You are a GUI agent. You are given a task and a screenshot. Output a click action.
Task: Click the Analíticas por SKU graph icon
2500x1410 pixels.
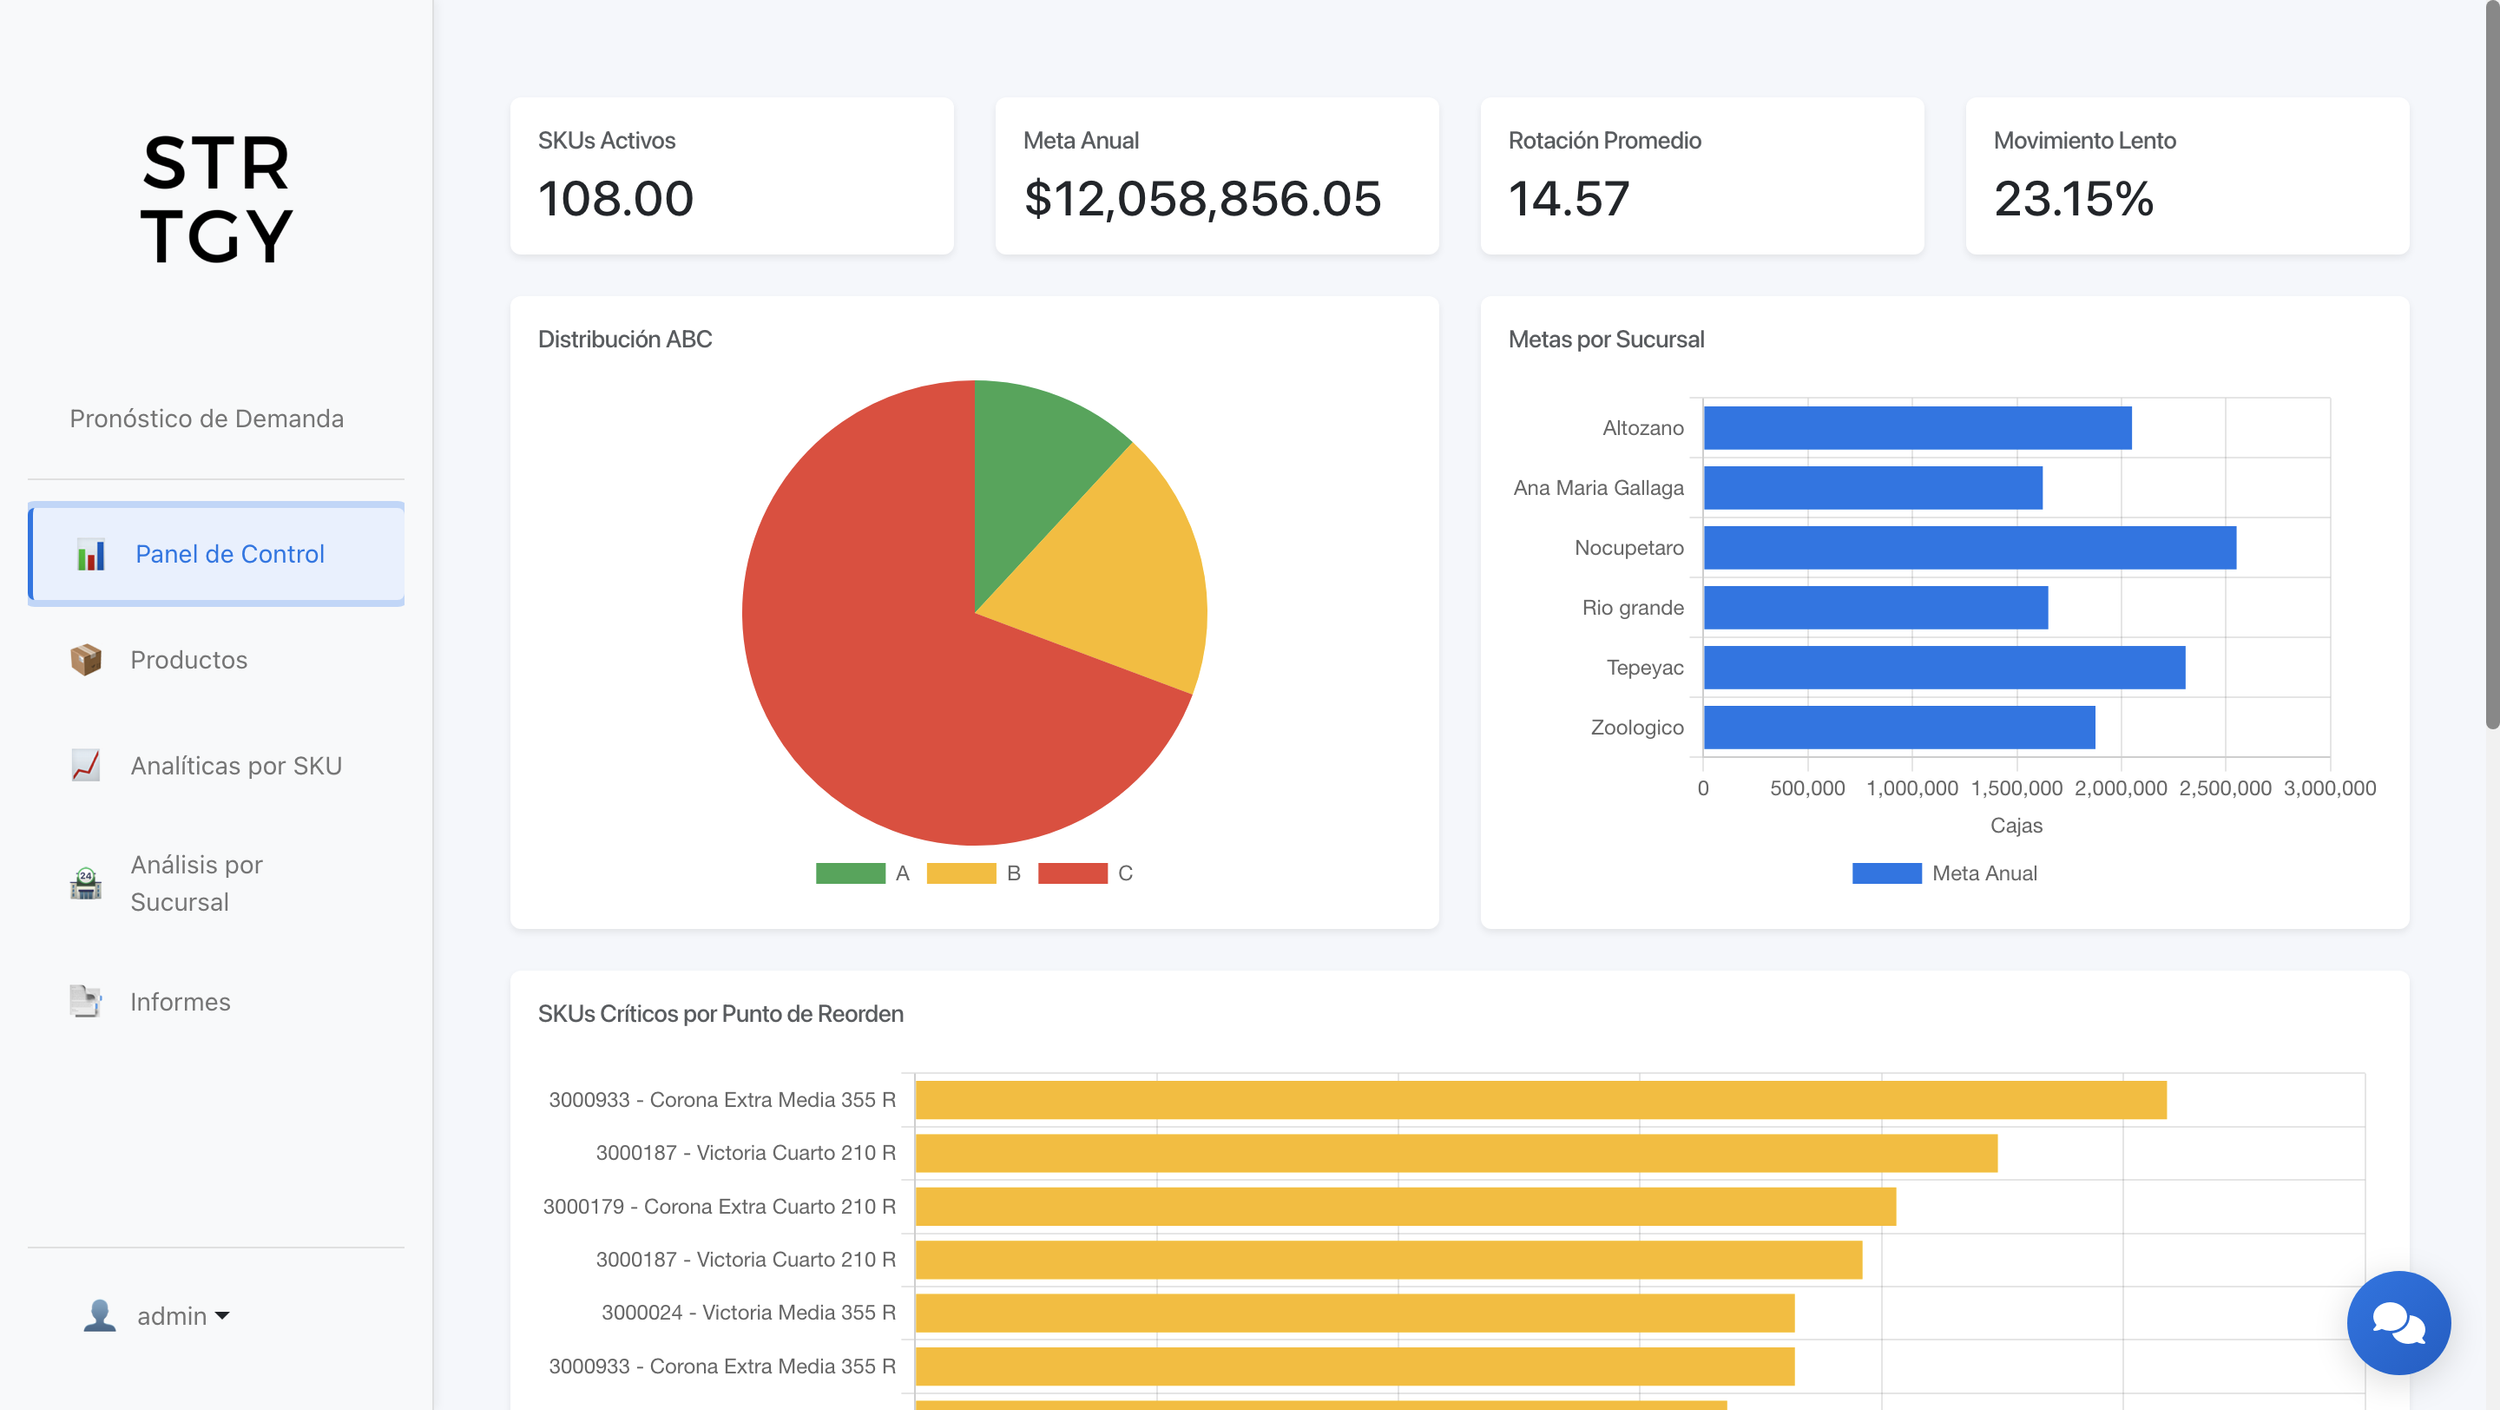click(x=86, y=765)
